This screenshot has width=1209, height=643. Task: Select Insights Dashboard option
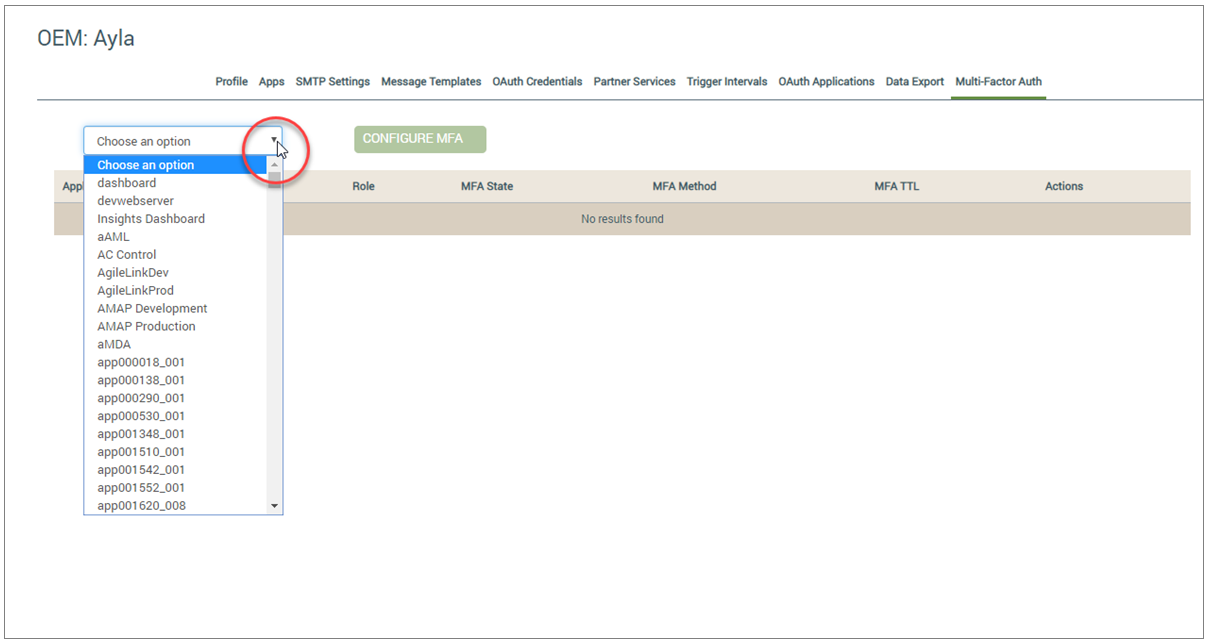tap(175, 219)
